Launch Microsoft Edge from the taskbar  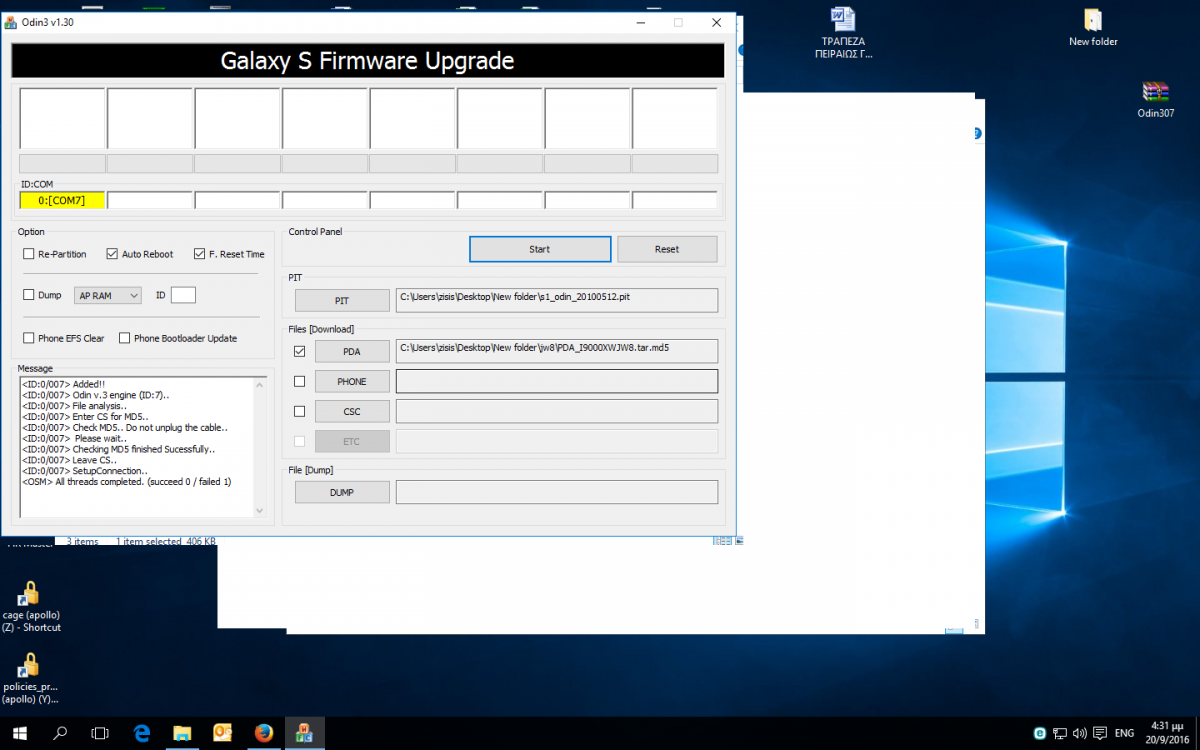pos(141,733)
